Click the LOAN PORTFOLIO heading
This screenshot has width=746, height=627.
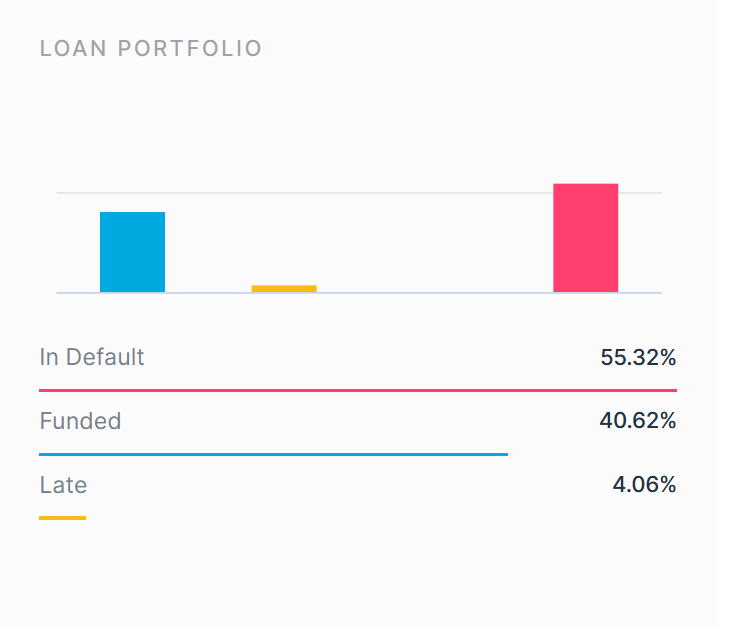151,48
